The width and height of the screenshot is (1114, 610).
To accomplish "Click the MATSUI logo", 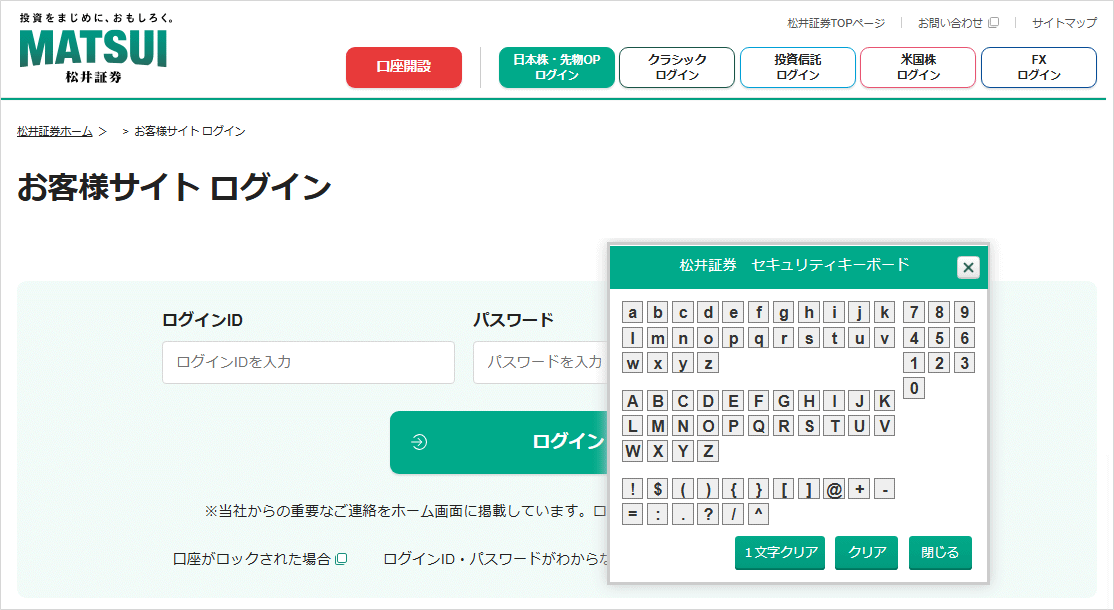I will pos(93,48).
